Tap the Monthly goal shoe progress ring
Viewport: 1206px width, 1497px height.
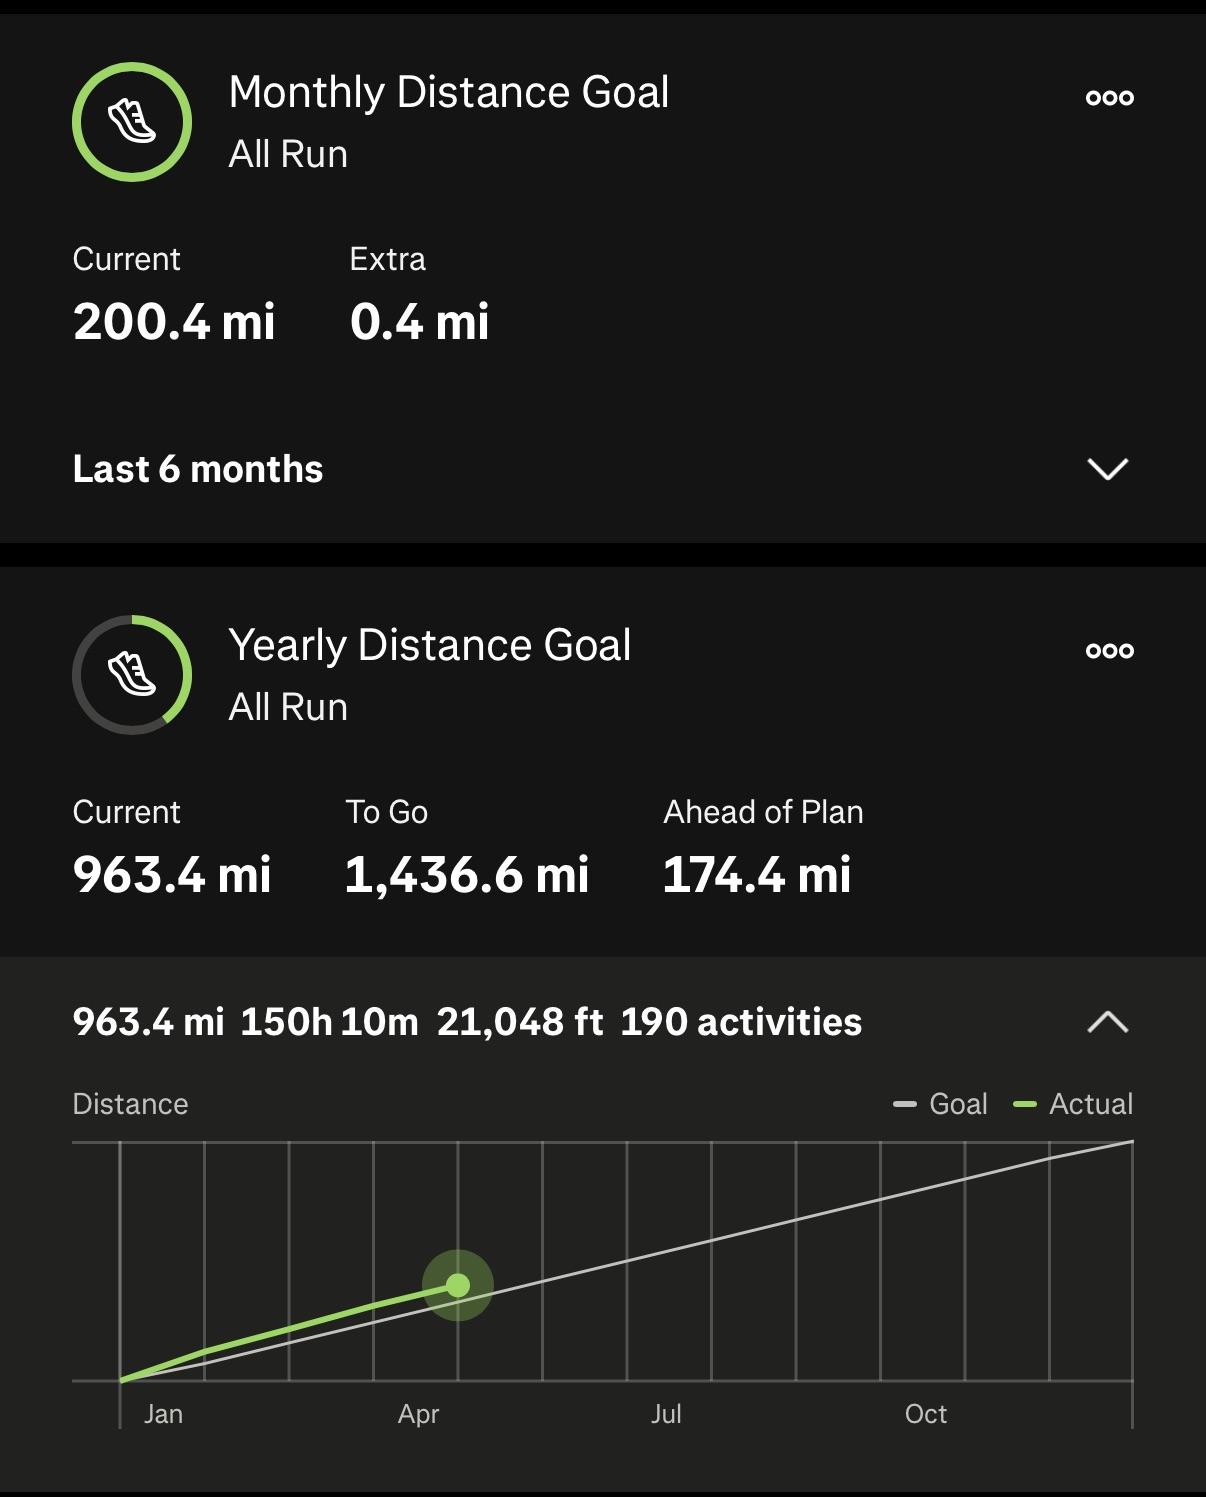[132, 122]
